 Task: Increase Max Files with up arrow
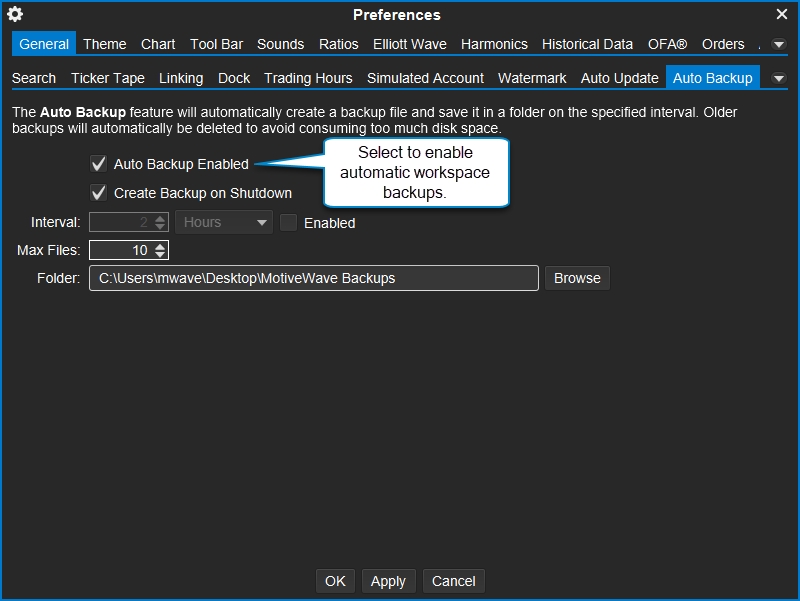160,246
